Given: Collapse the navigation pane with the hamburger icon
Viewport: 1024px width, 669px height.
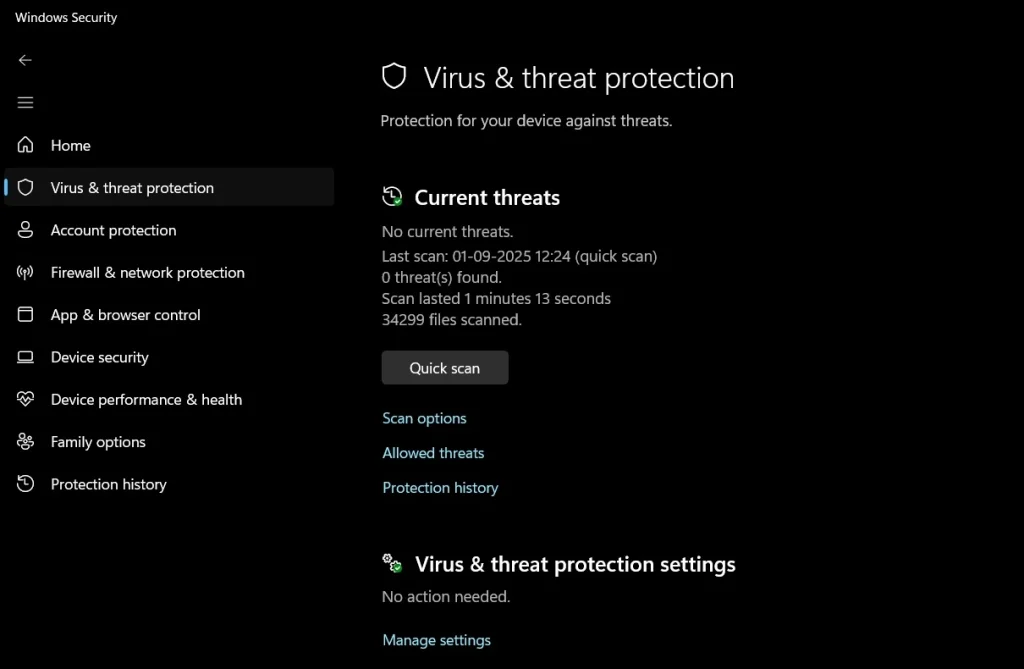Looking at the screenshot, I should coord(25,101).
